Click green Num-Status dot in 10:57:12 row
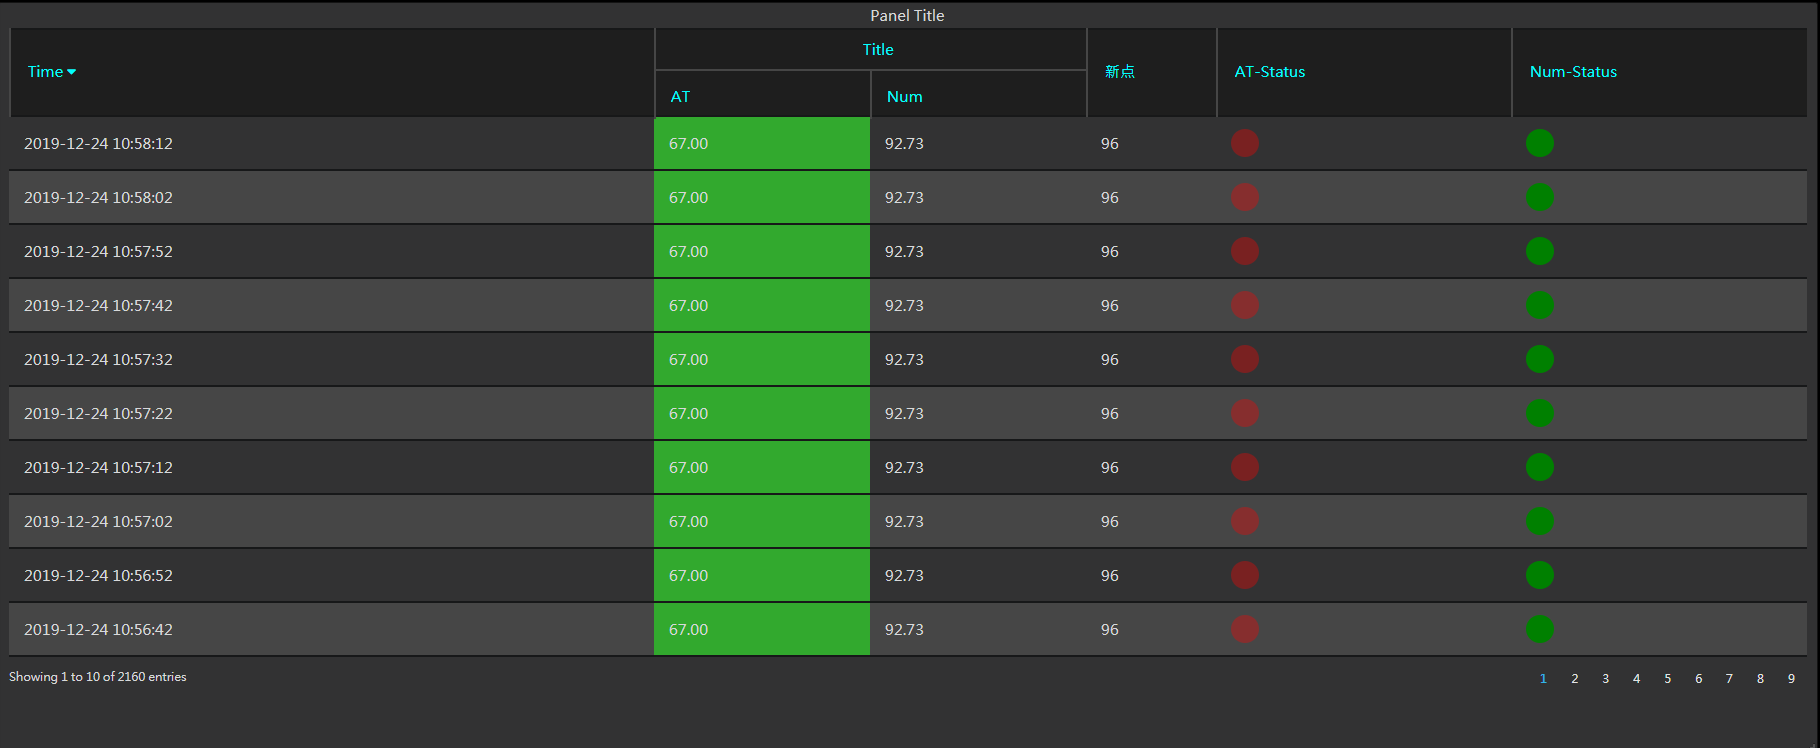1820x748 pixels. pyautogui.click(x=1540, y=467)
